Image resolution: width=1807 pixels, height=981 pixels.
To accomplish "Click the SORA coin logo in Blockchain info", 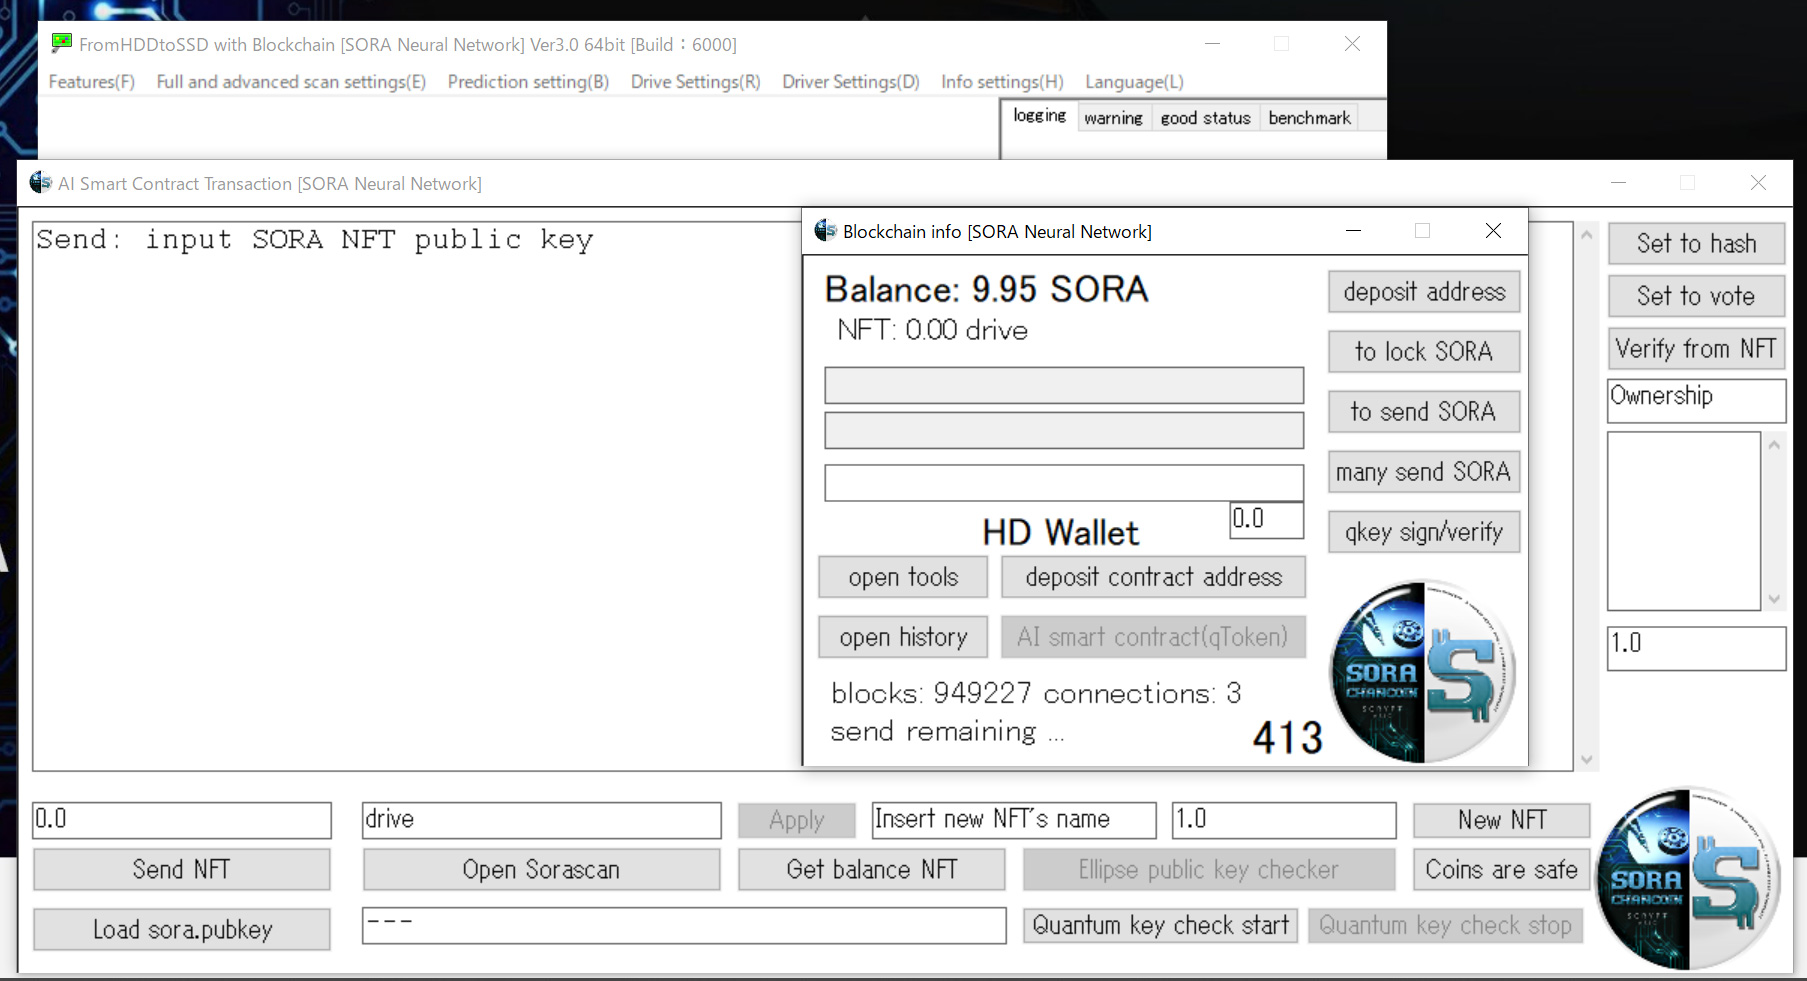I will (x=1422, y=672).
